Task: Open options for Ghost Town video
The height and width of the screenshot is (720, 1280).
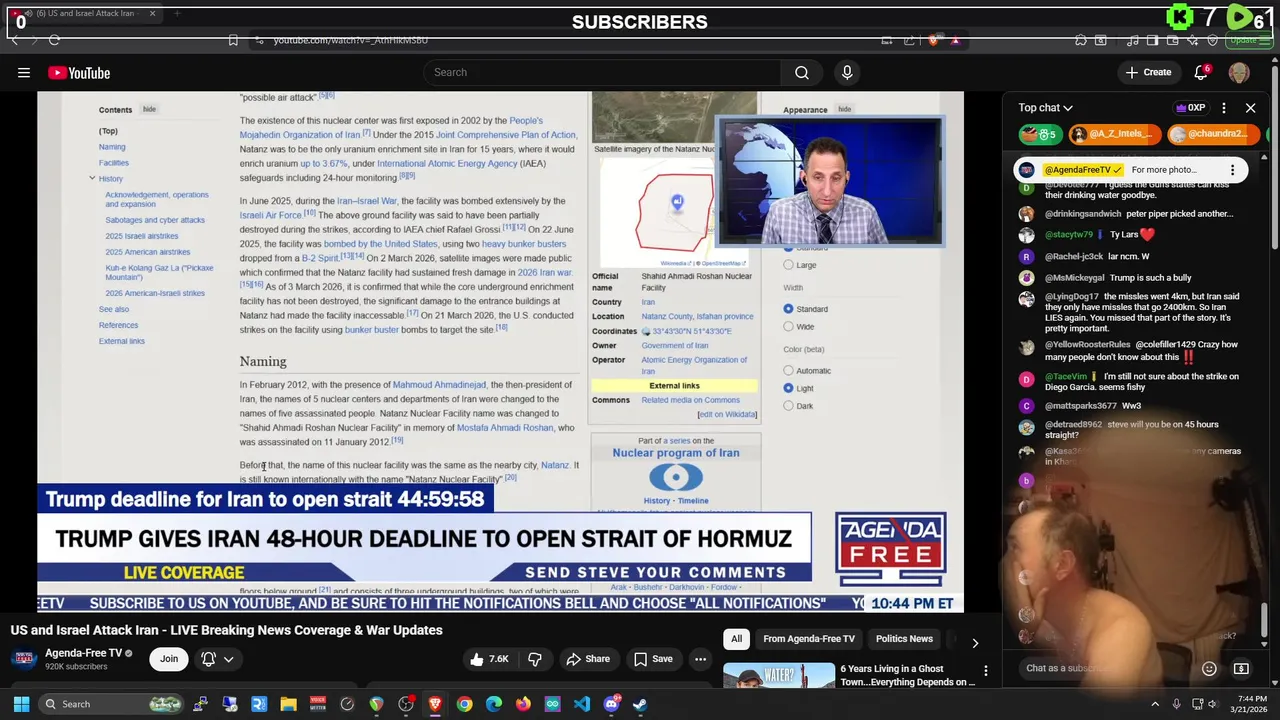Action: click(x=986, y=670)
